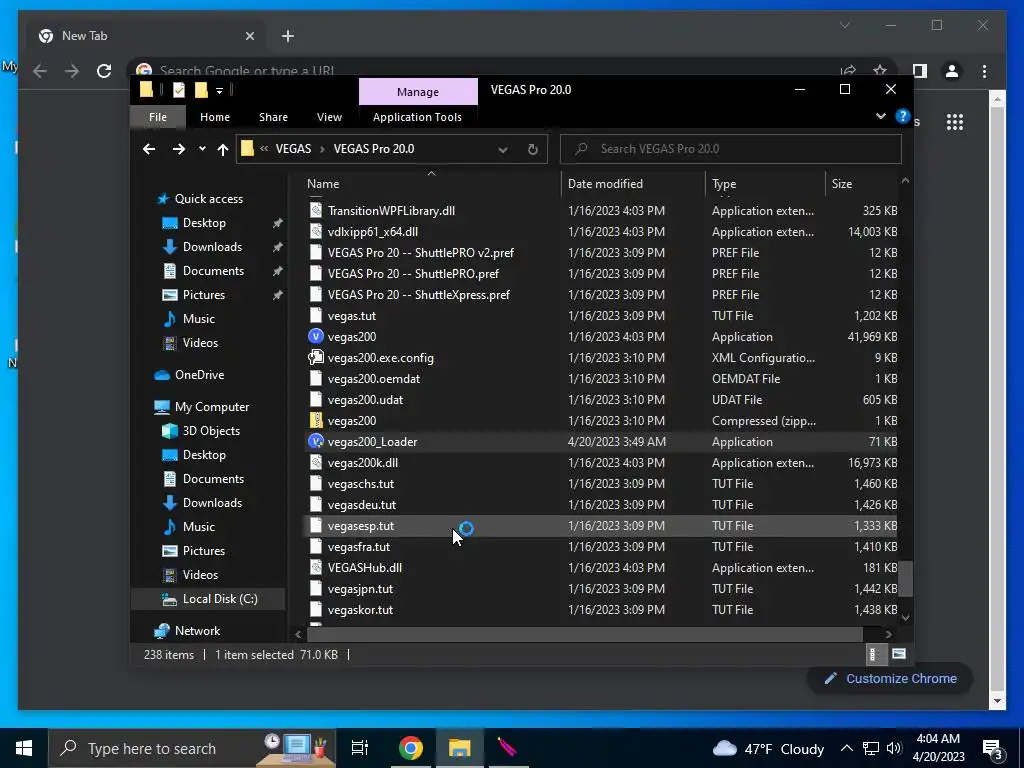The width and height of the screenshot is (1024, 768).
Task: Select vegasesp.tut file row
Action: tap(601, 526)
